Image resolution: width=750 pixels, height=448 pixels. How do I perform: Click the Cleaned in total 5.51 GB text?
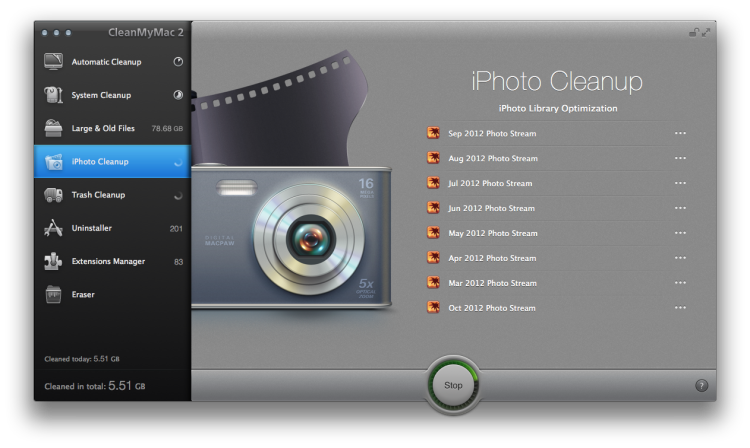[x=95, y=386]
